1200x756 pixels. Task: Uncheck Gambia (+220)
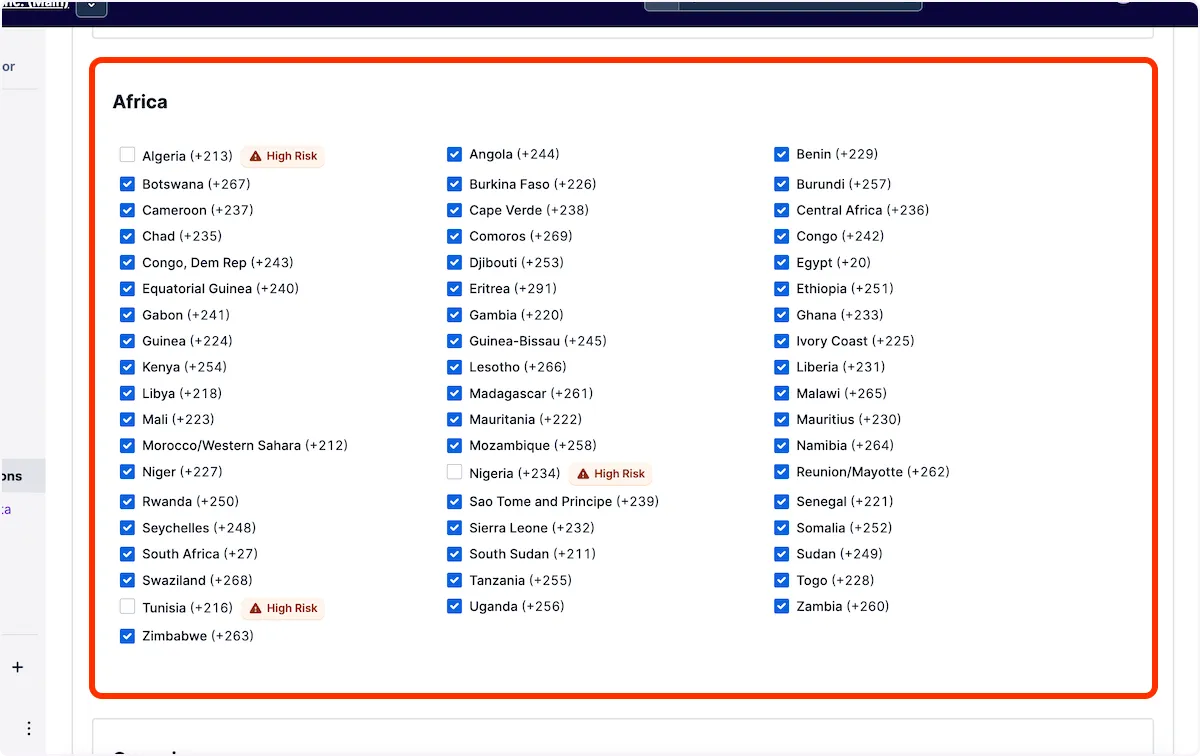454,314
